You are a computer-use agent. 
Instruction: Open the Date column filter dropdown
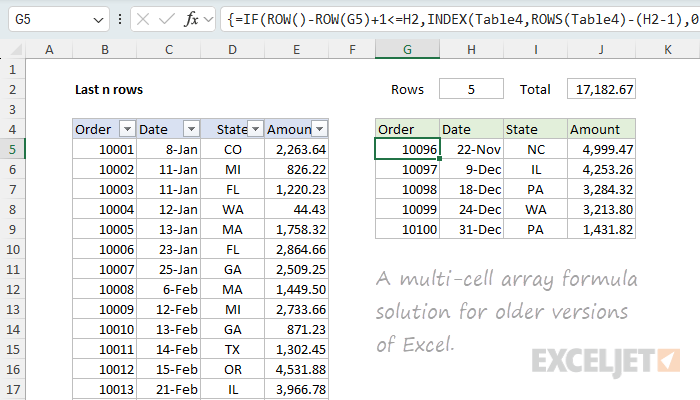(x=191, y=129)
